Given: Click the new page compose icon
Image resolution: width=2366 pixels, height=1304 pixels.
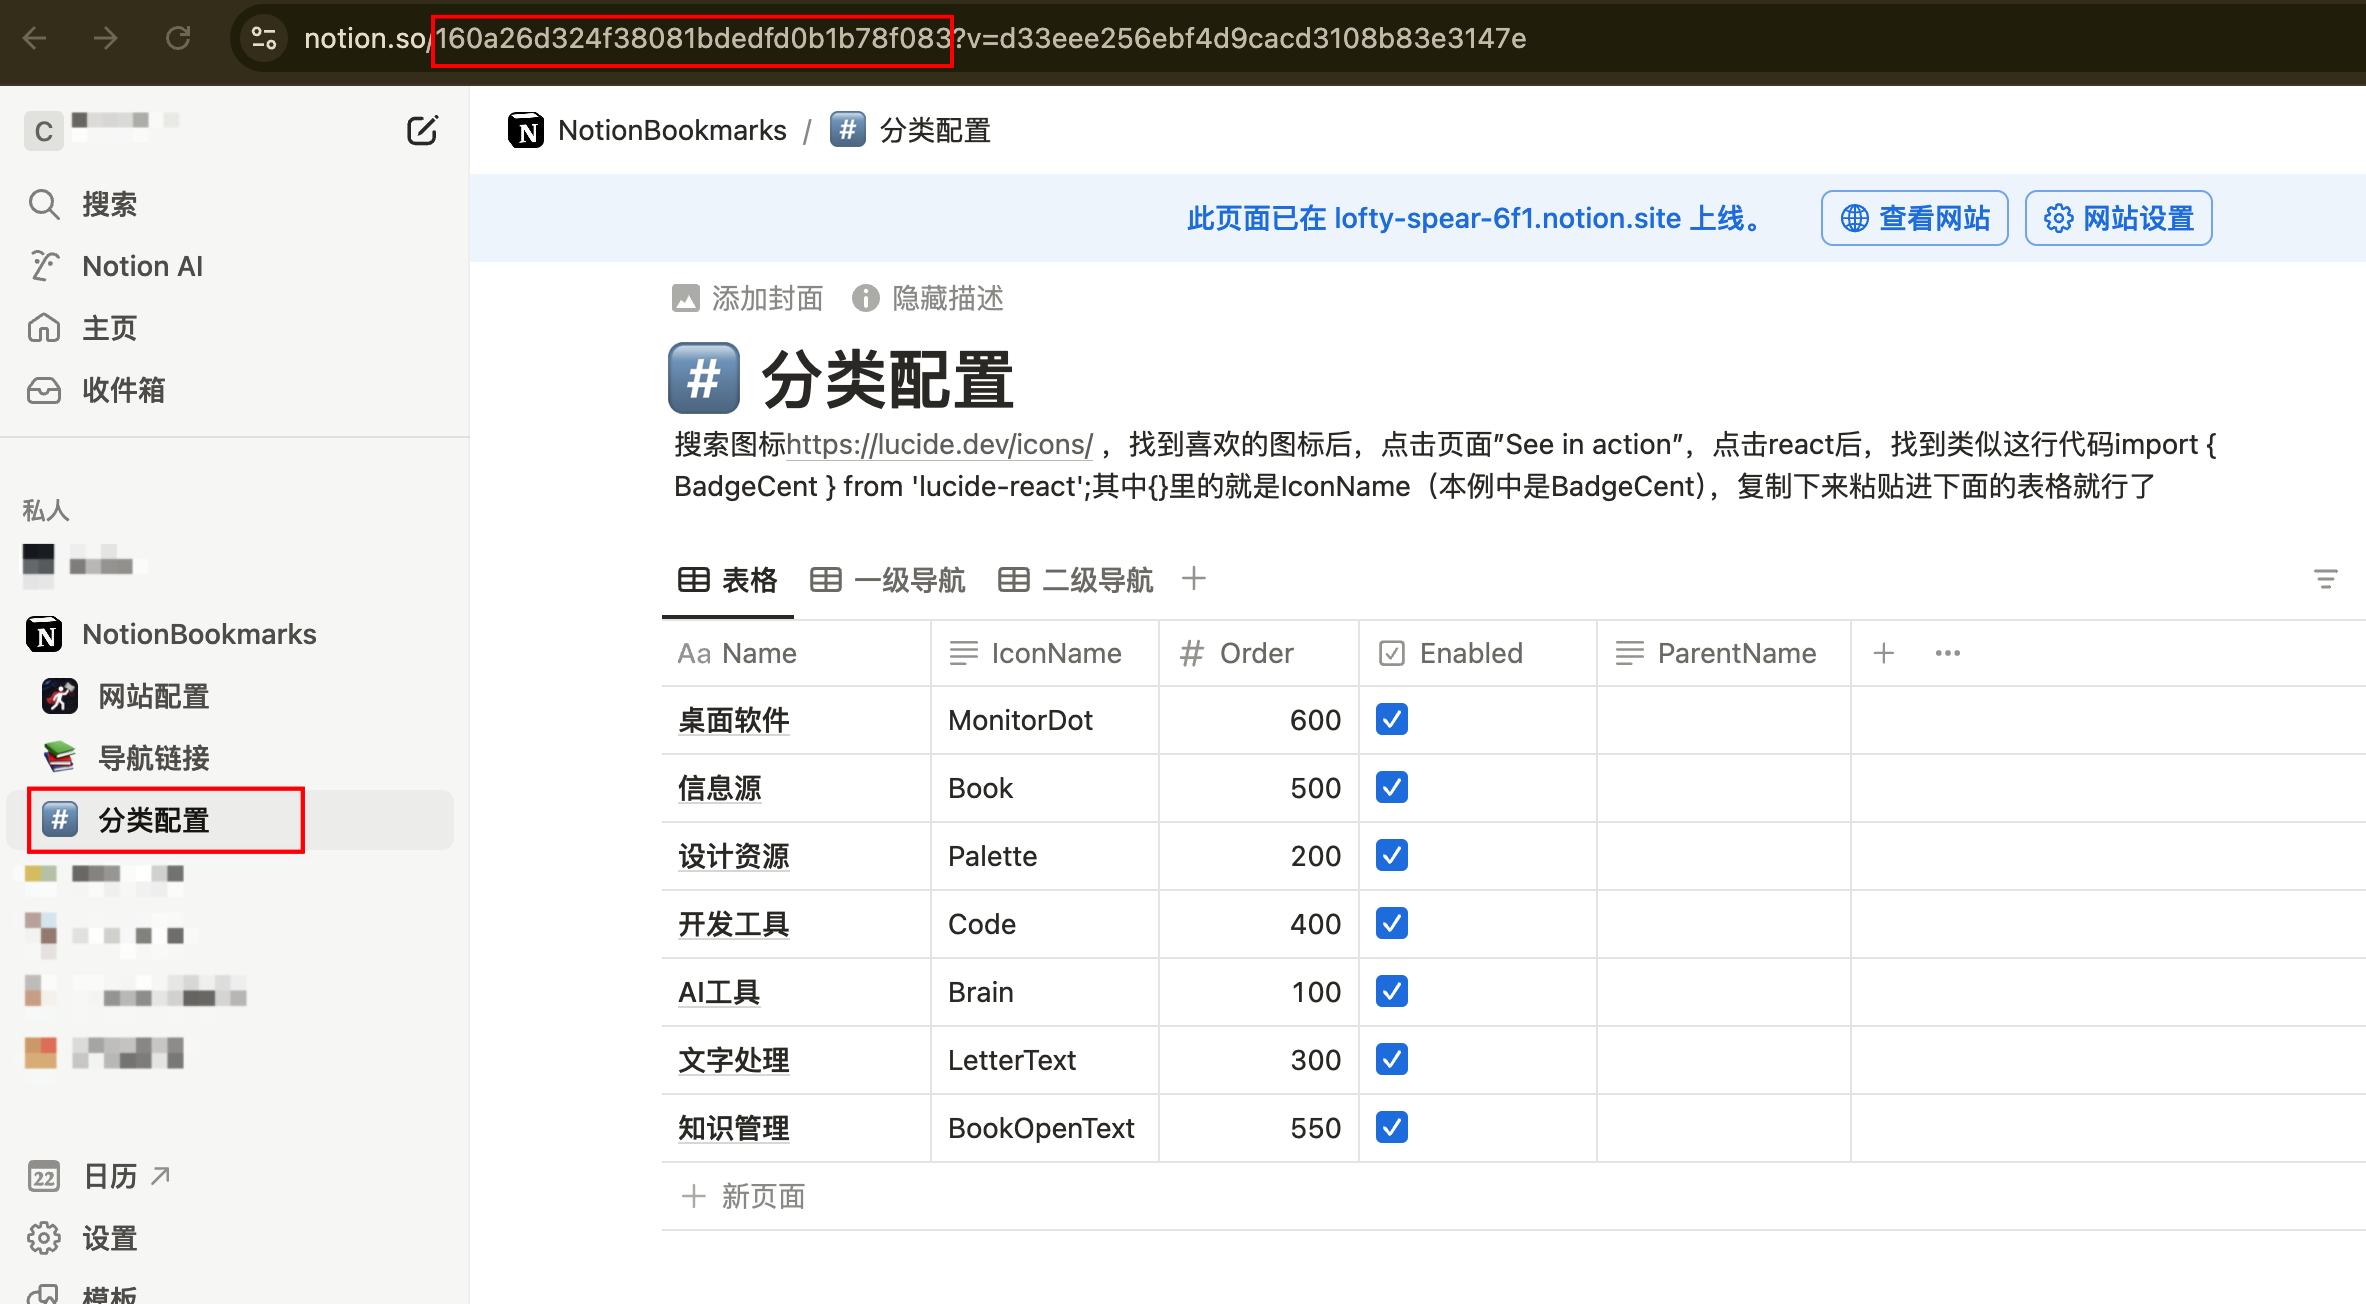Looking at the screenshot, I should coord(422,131).
